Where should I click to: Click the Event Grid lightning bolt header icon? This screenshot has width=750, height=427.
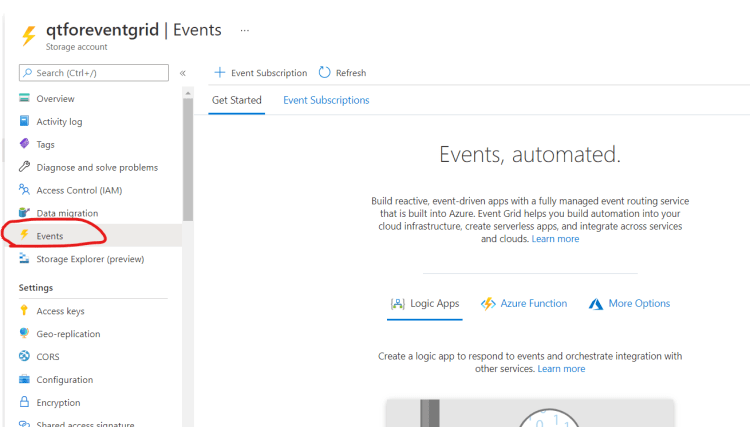[x=29, y=36]
